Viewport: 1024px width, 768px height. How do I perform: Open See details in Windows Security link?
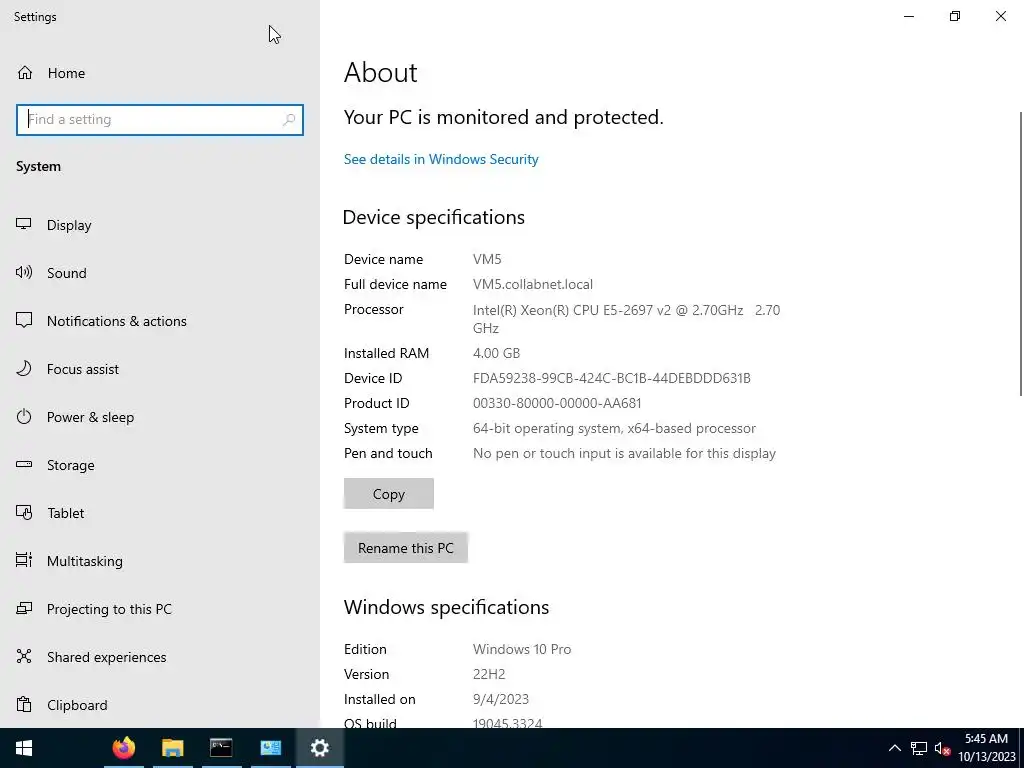[x=441, y=159]
